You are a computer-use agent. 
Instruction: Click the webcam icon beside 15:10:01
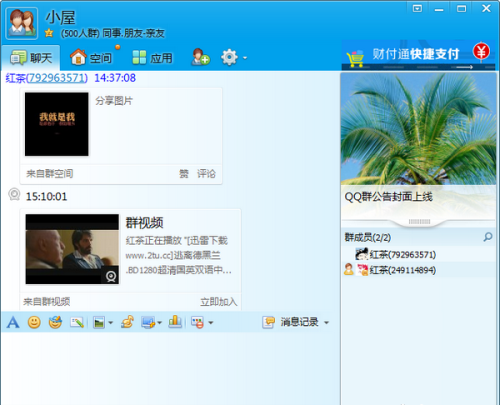pyautogui.click(x=14, y=195)
